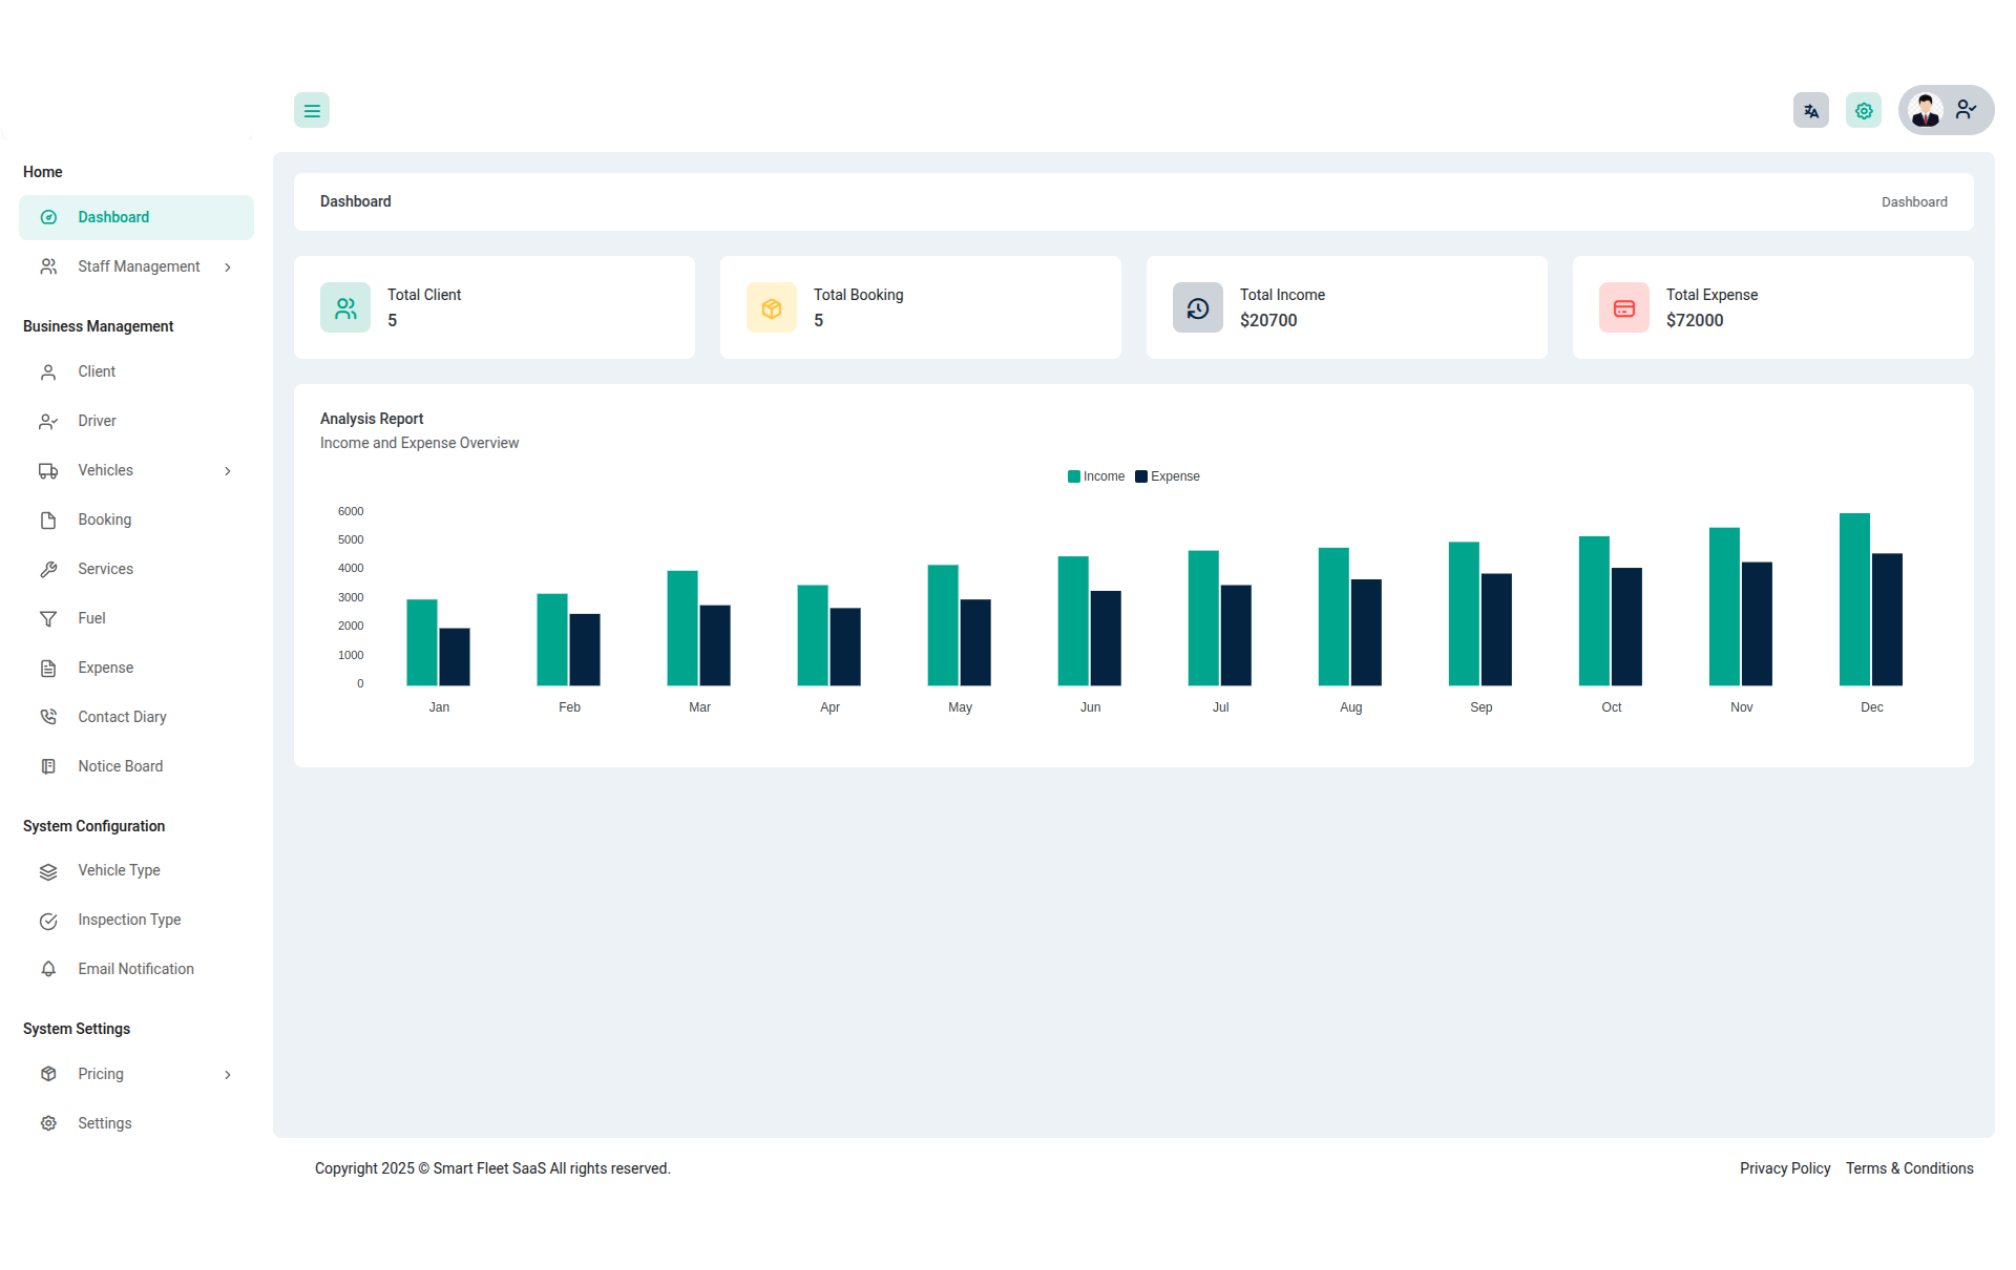The image size is (2016, 1270).
Task: Click the Total Income history icon
Action: [1197, 308]
